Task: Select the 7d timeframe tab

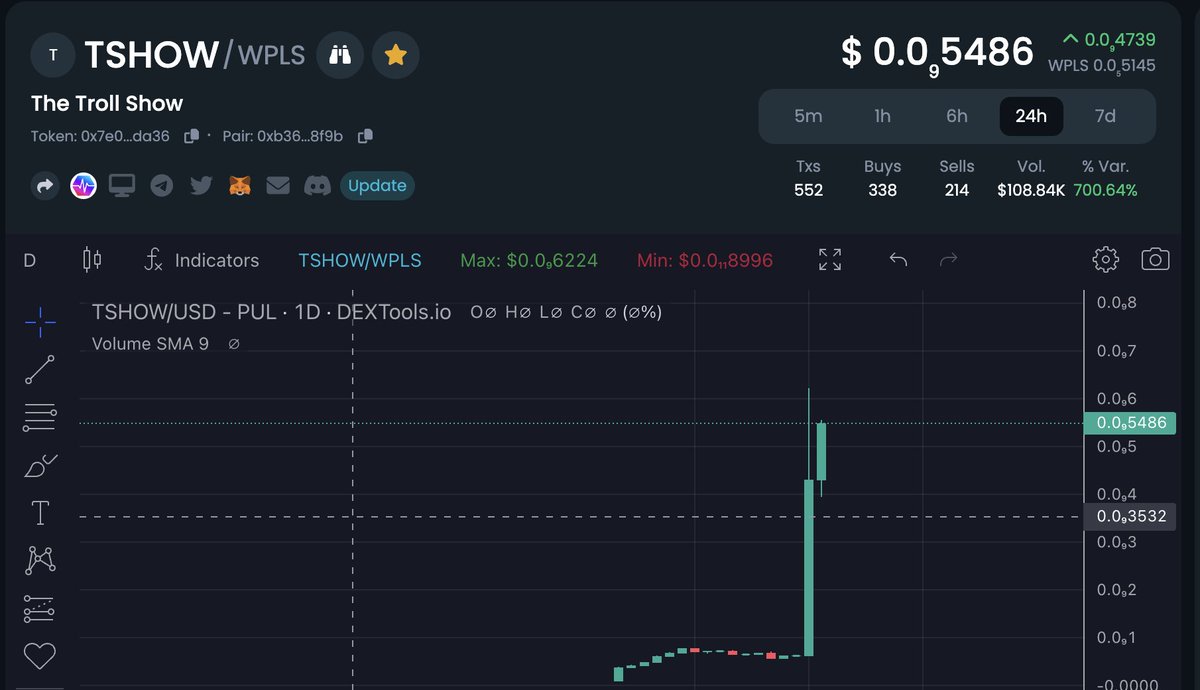Action: coord(1105,116)
